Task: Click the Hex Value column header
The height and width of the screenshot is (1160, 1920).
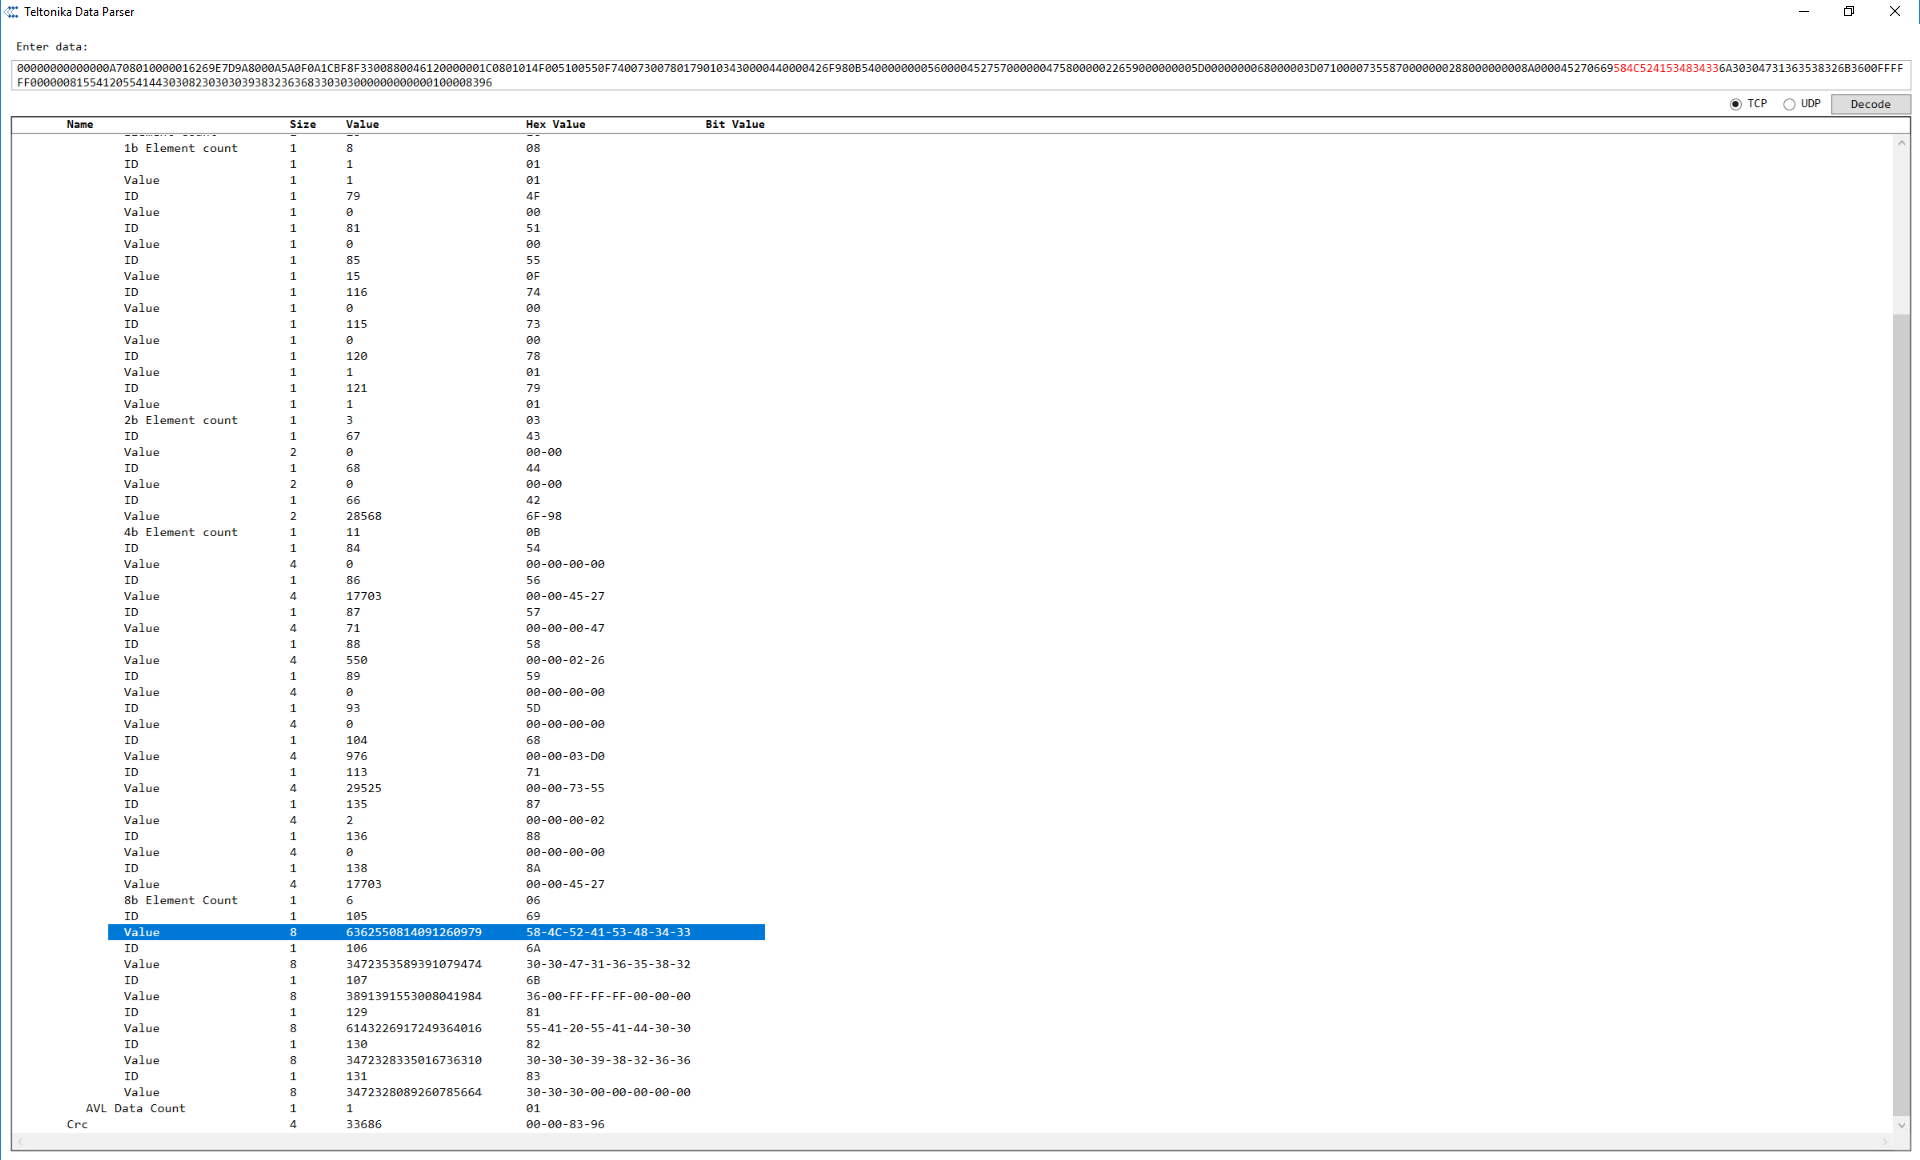Action: pyautogui.click(x=557, y=124)
